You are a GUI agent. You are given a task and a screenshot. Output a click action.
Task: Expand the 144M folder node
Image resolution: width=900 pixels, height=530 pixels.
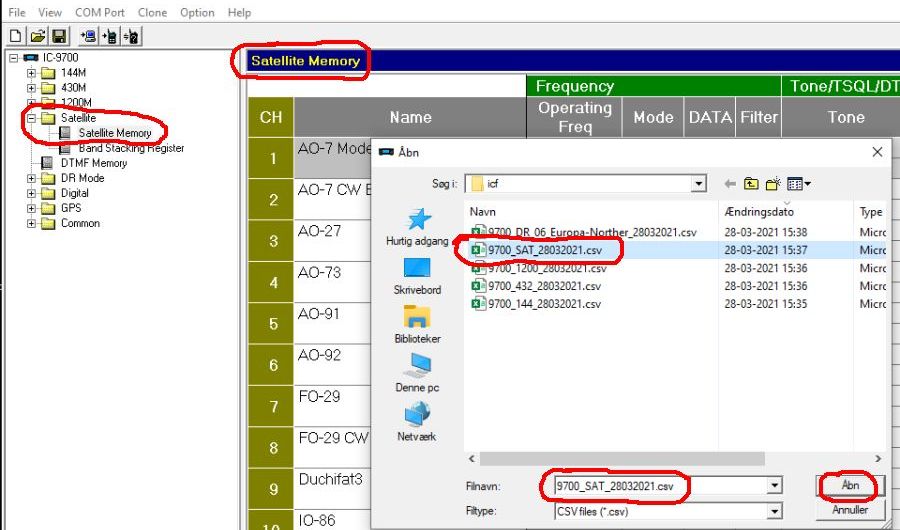point(32,73)
